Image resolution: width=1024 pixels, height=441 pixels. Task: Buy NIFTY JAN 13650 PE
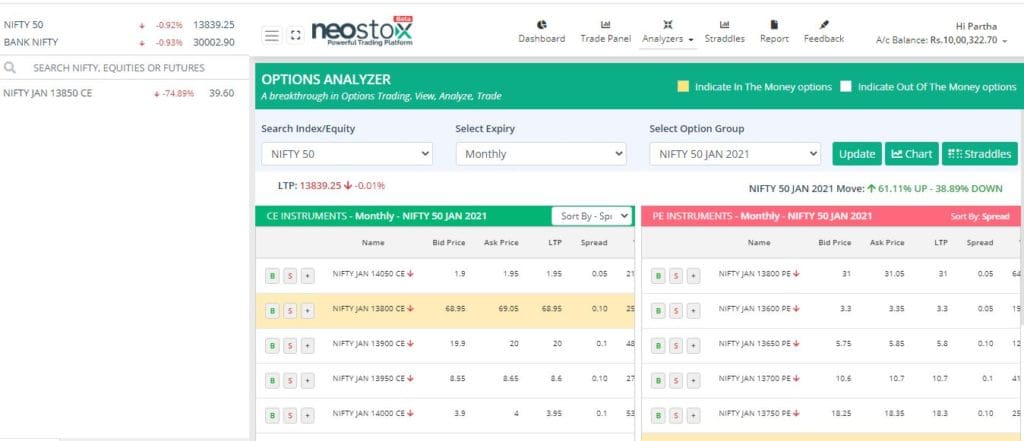pyautogui.click(x=658, y=345)
